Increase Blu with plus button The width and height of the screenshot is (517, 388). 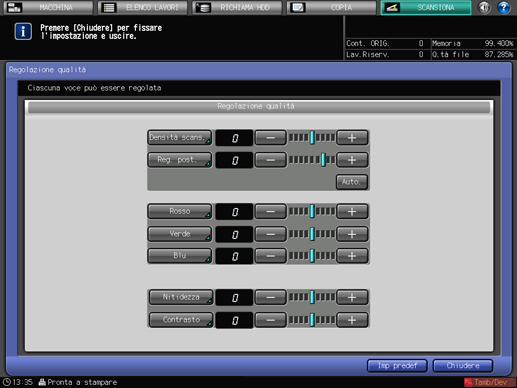(352, 256)
